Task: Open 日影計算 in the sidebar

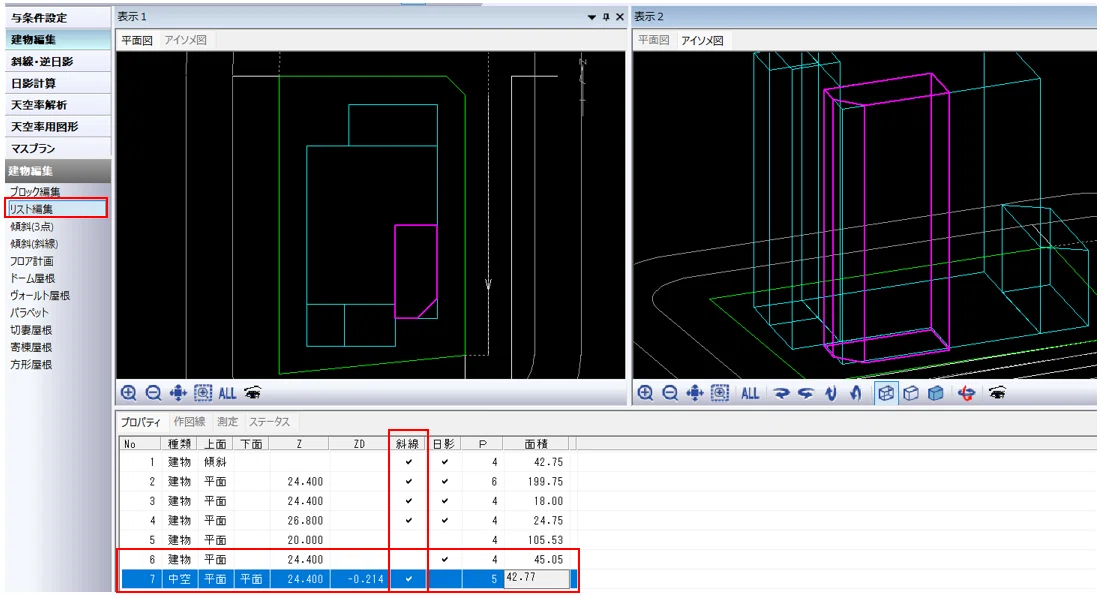Action: pos(58,84)
